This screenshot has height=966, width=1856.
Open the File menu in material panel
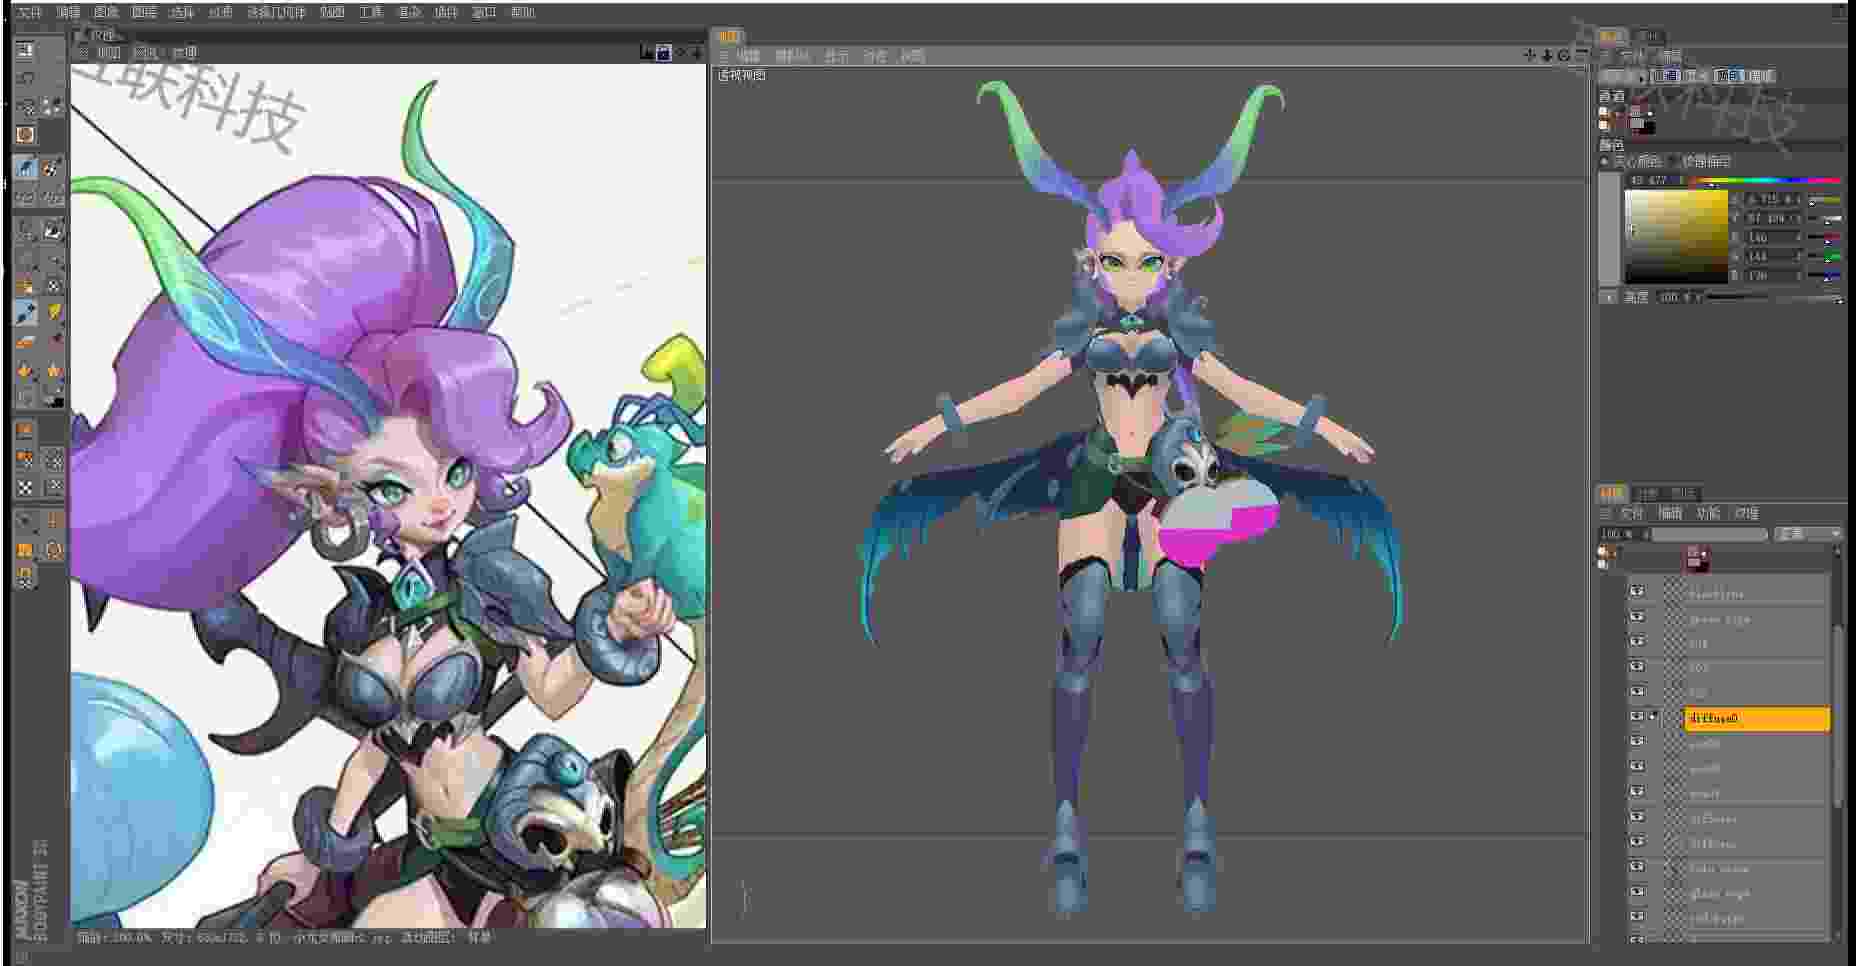(1632, 513)
